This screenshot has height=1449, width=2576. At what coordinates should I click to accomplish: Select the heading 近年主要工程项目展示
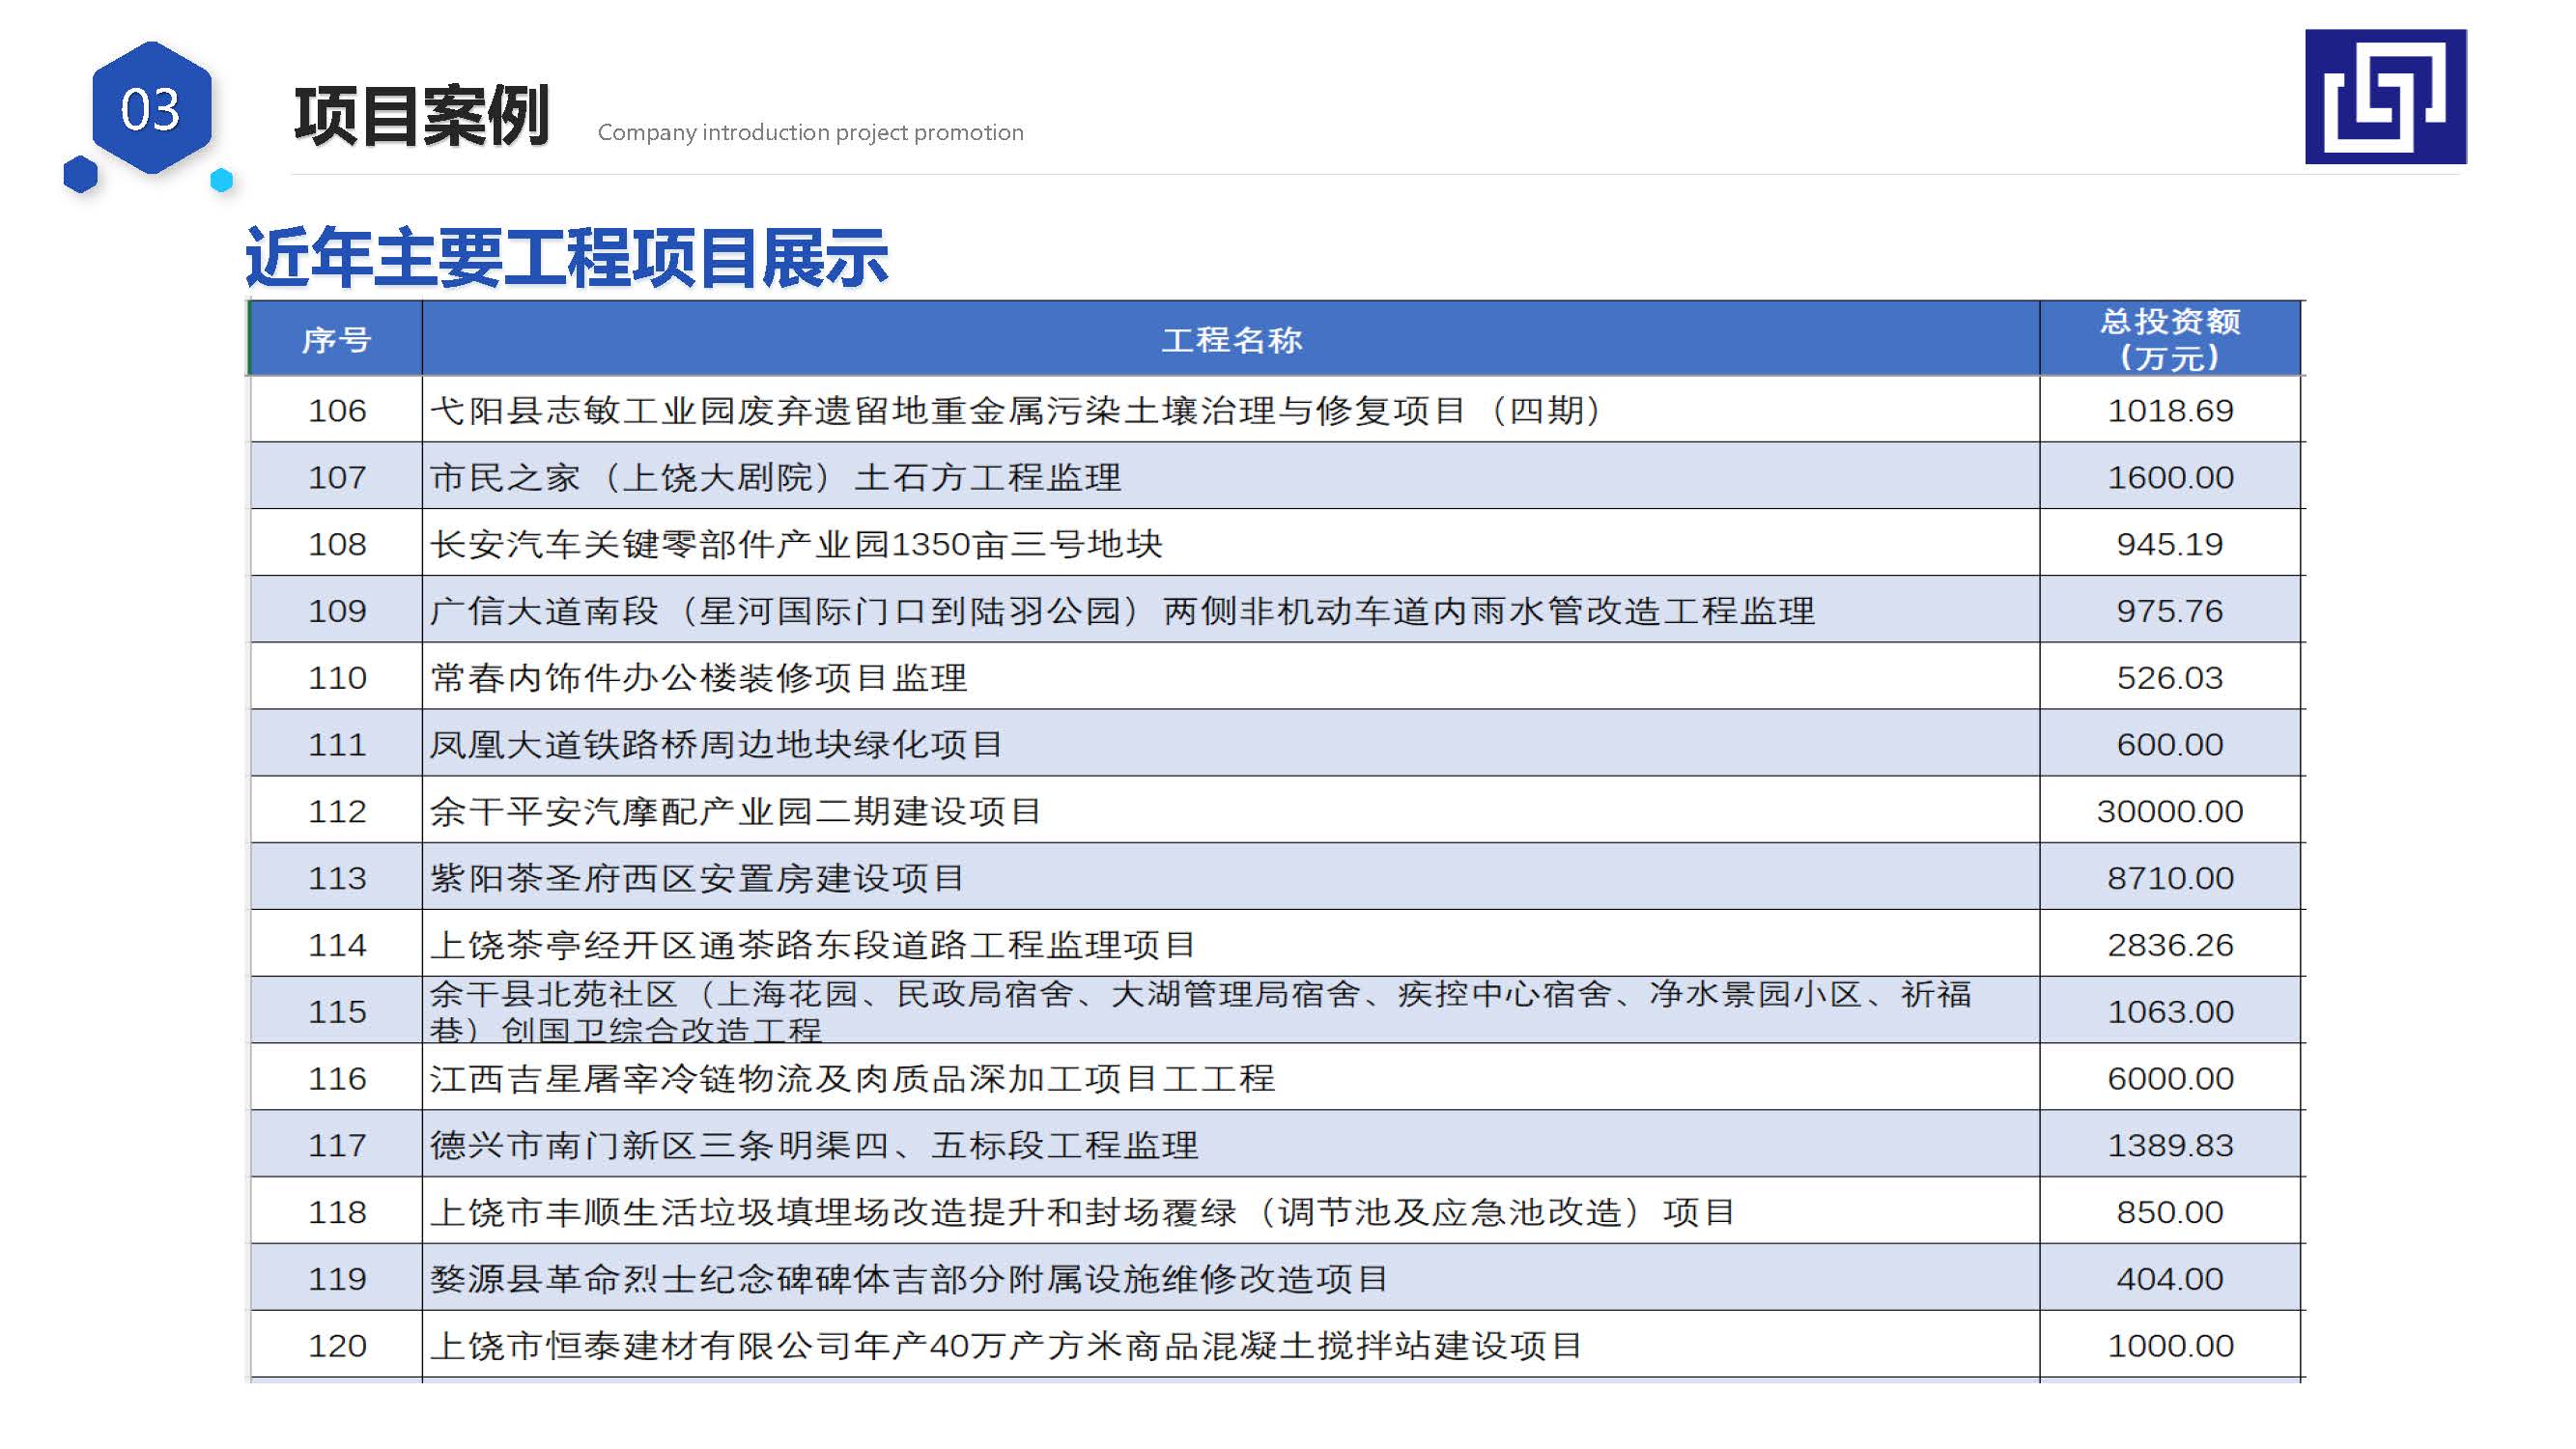pos(567,258)
